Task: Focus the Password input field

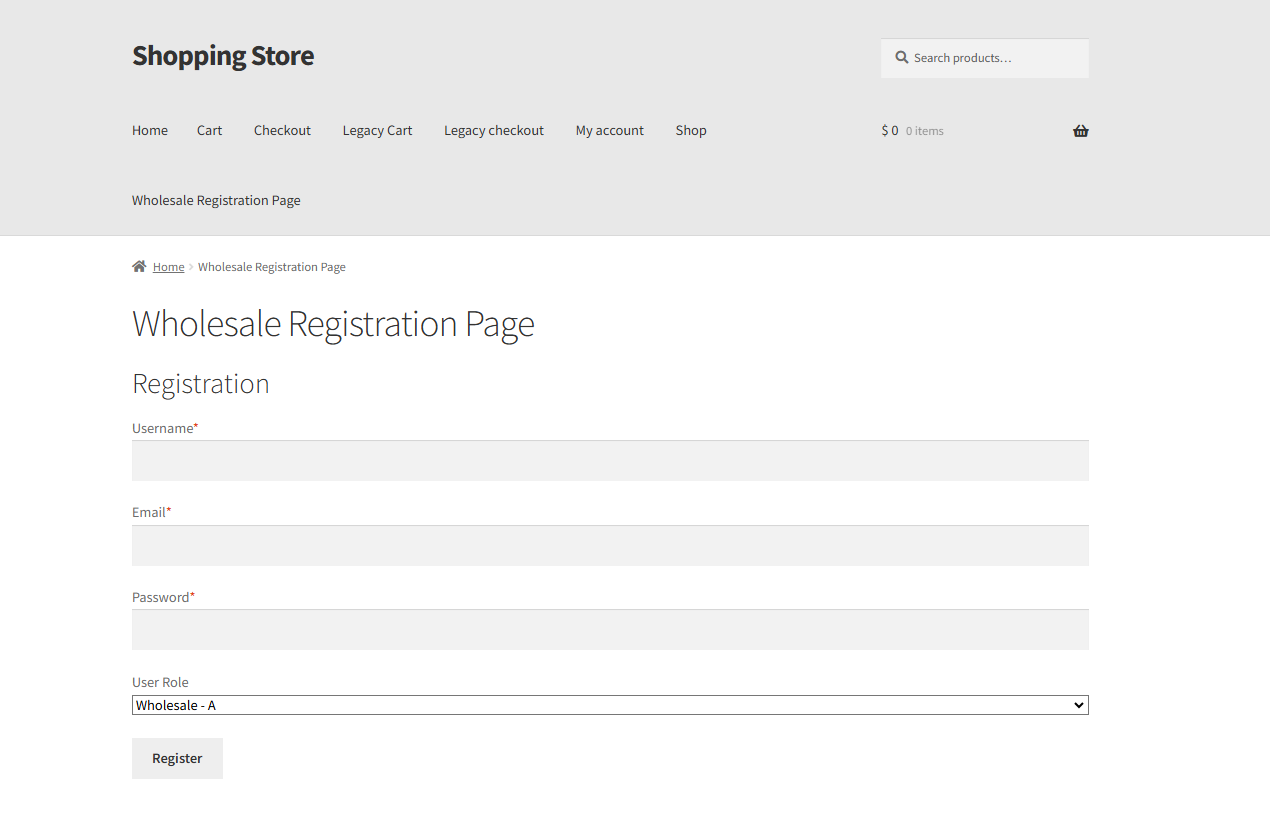Action: tap(610, 630)
